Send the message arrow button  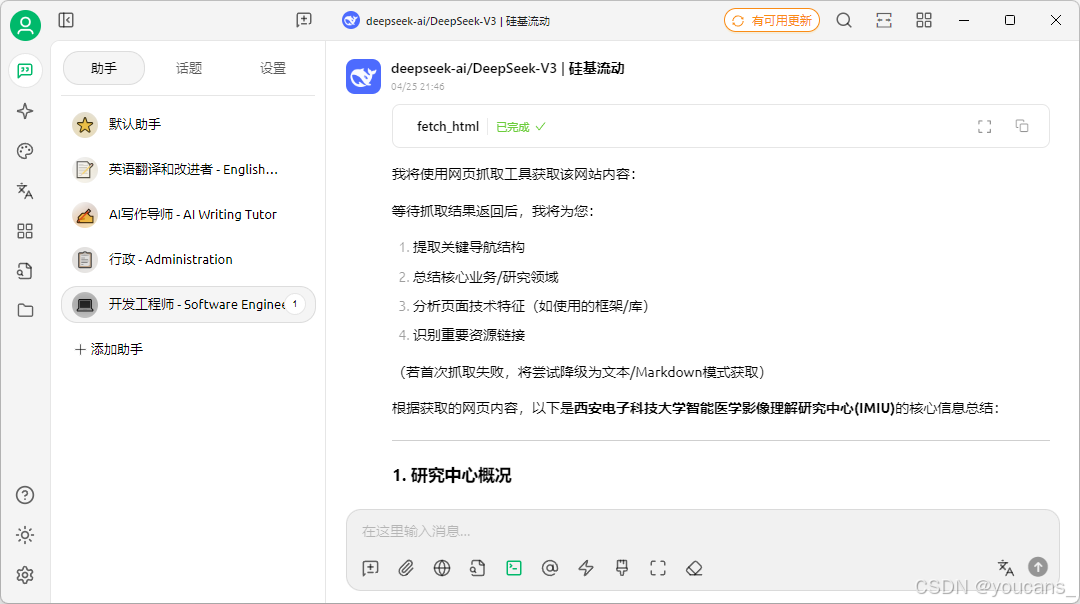[1038, 567]
